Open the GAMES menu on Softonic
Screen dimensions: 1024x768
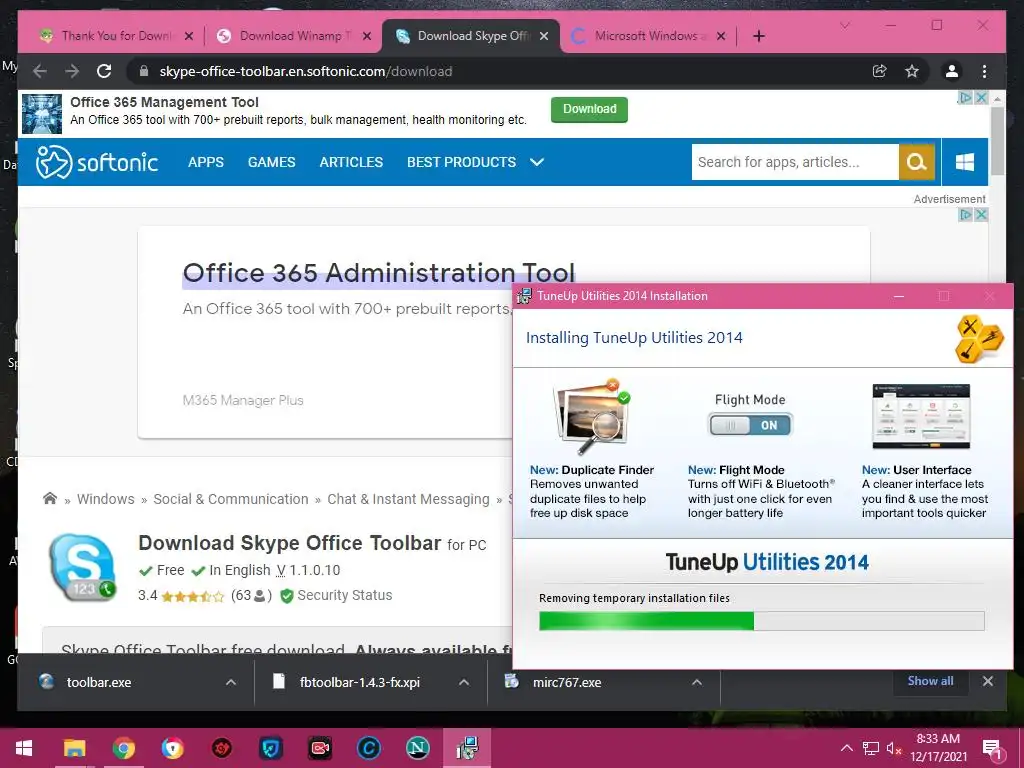[272, 162]
